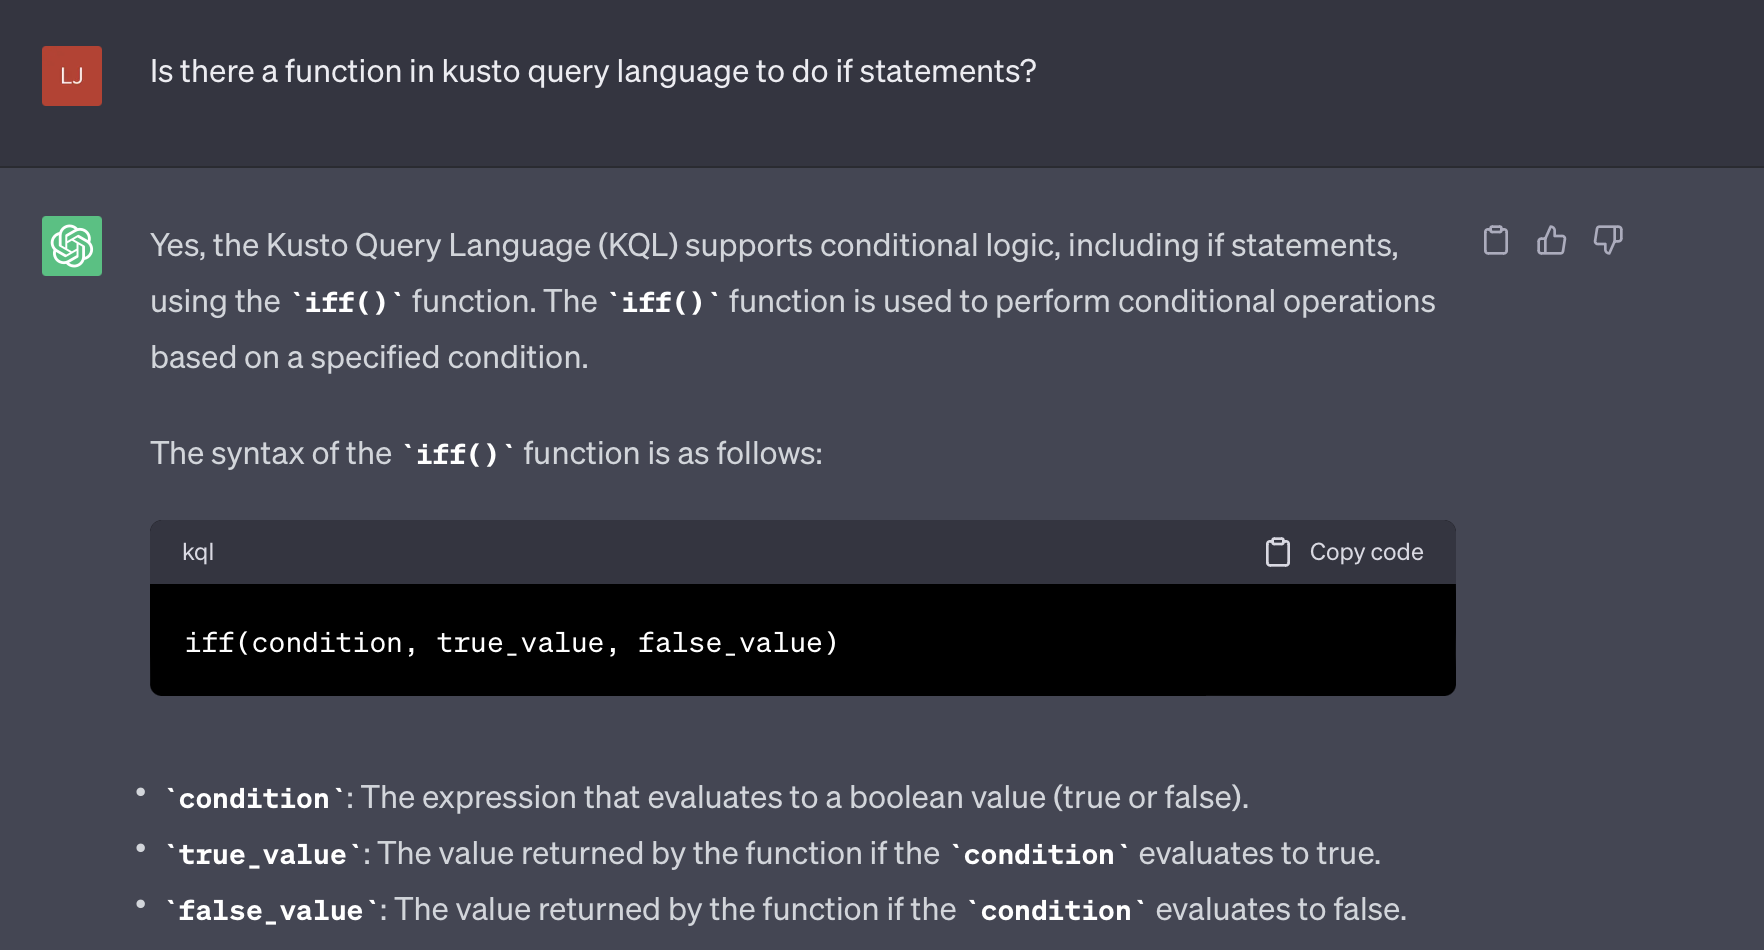
Task: Copy the response using the clipboard icon
Action: click(x=1496, y=240)
